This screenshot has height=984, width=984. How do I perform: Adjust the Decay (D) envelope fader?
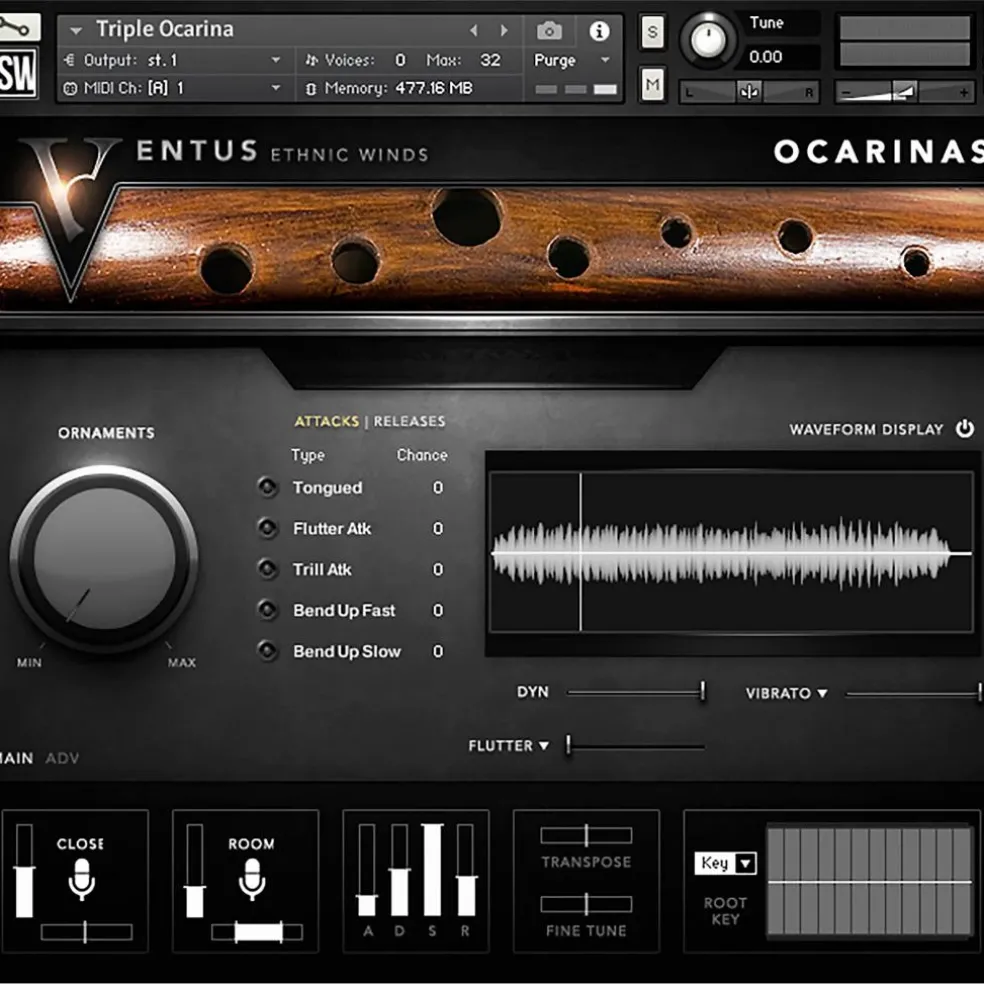click(400, 870)
